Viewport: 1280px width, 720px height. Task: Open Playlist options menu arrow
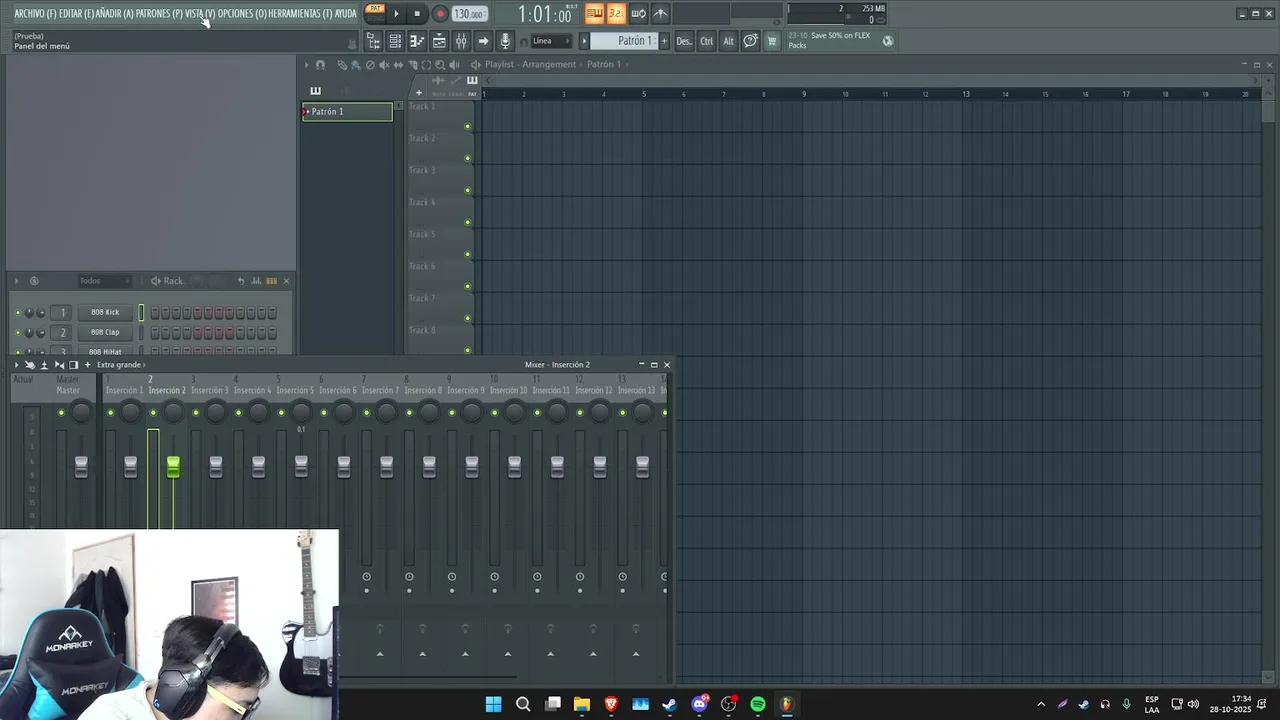307,65
